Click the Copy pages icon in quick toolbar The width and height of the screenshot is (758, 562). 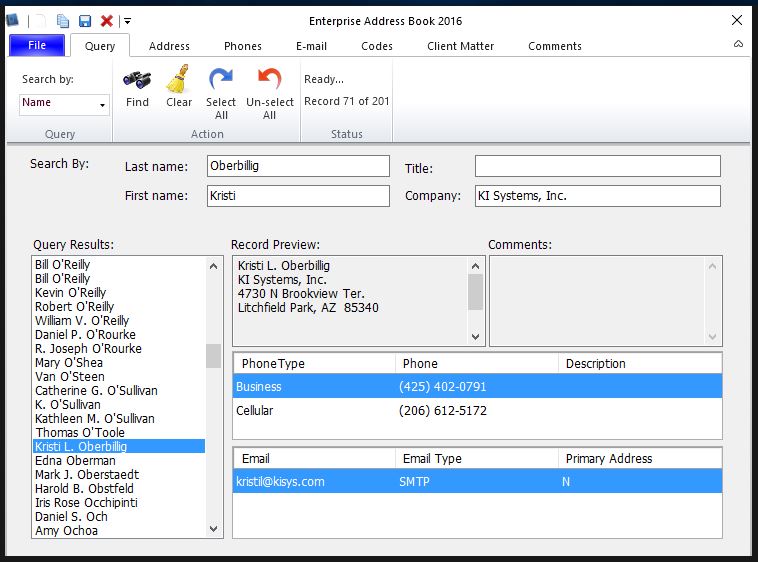(63, 21)
